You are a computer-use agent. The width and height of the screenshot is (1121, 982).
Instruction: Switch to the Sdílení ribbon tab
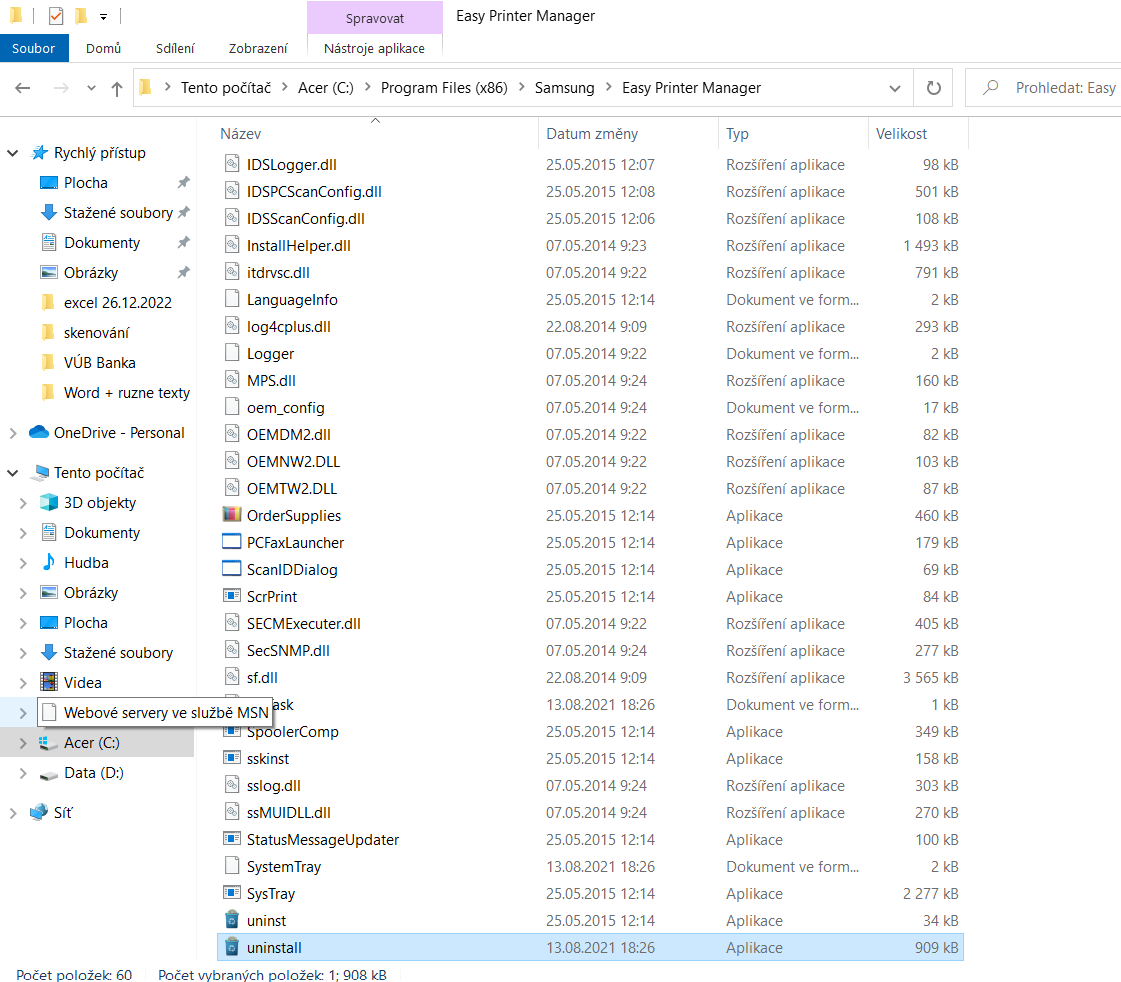tap(175, 48)
